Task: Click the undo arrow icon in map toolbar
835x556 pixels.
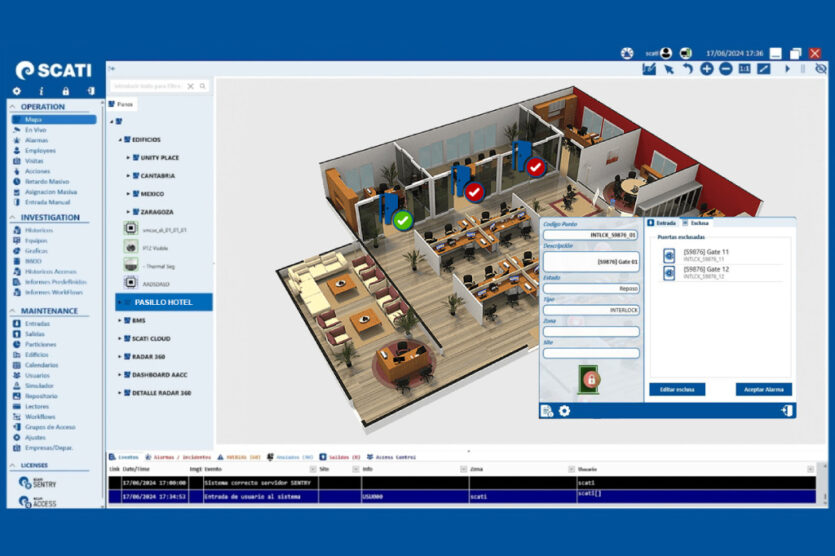Action: [x=688, y=69]
